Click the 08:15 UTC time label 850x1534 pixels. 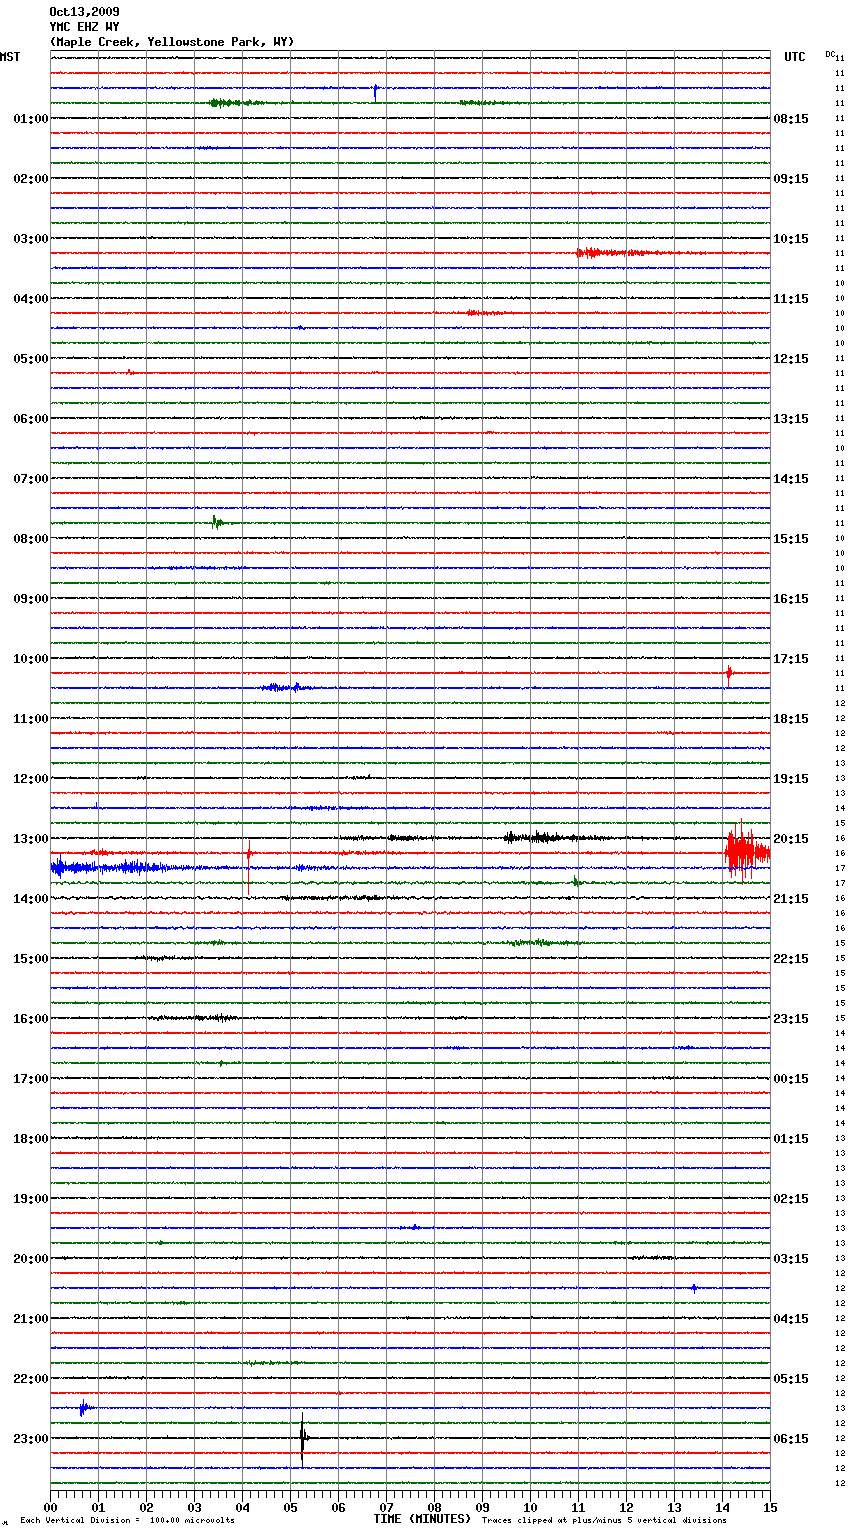click(x=791, y=119)
